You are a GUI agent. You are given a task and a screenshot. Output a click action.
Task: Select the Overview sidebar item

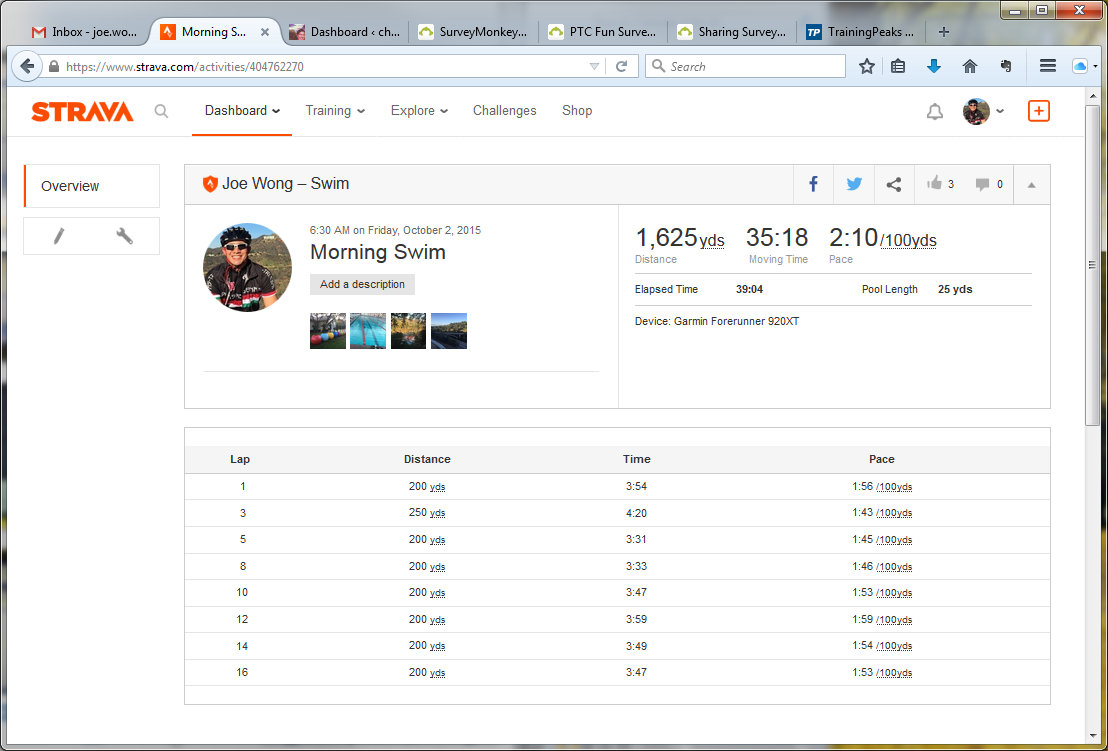pos(91,186)
